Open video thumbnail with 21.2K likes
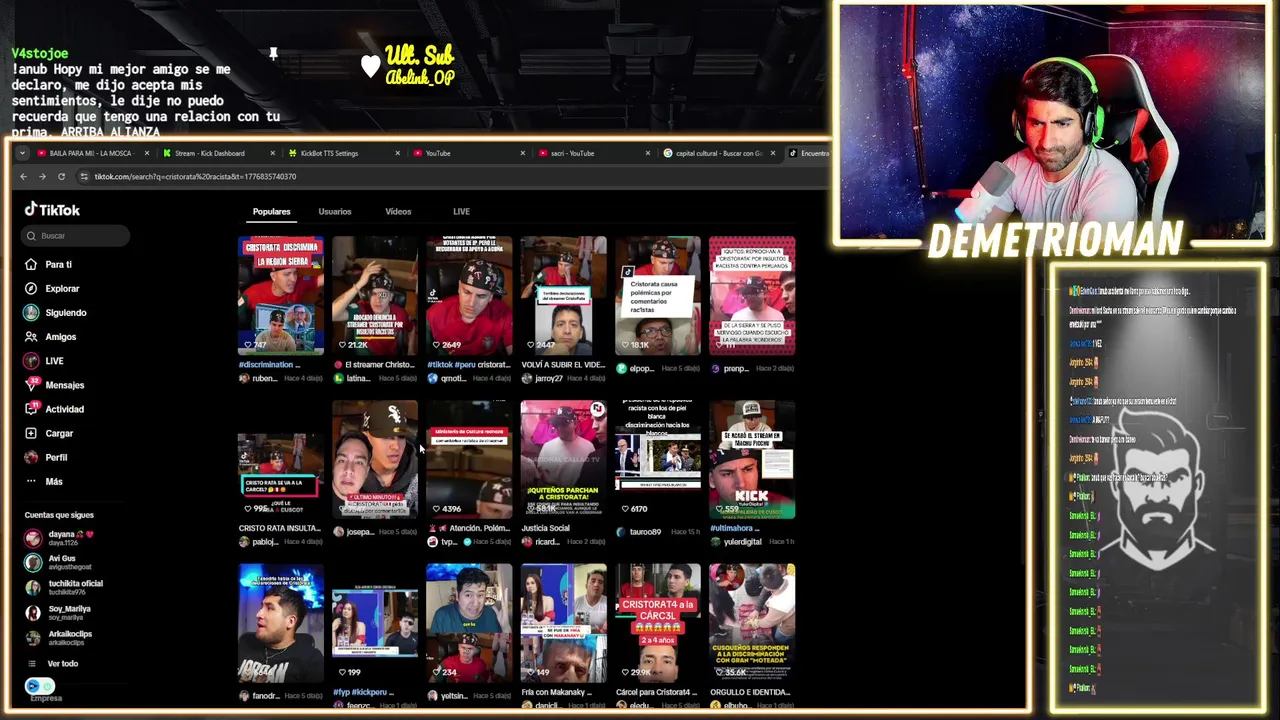1280x720 pixels. coord(375,296)
